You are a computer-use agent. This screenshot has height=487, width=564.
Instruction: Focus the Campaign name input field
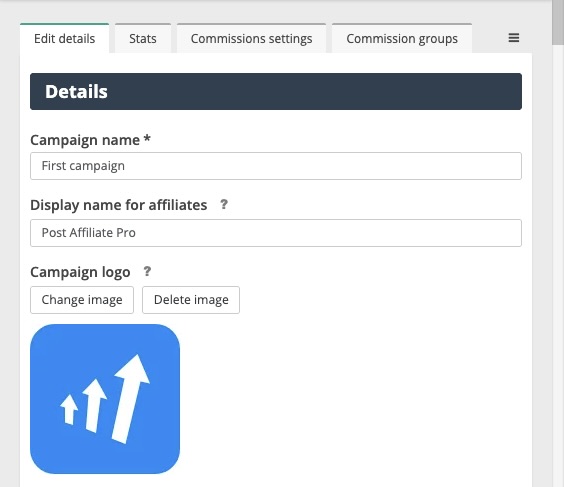(276, 166)
